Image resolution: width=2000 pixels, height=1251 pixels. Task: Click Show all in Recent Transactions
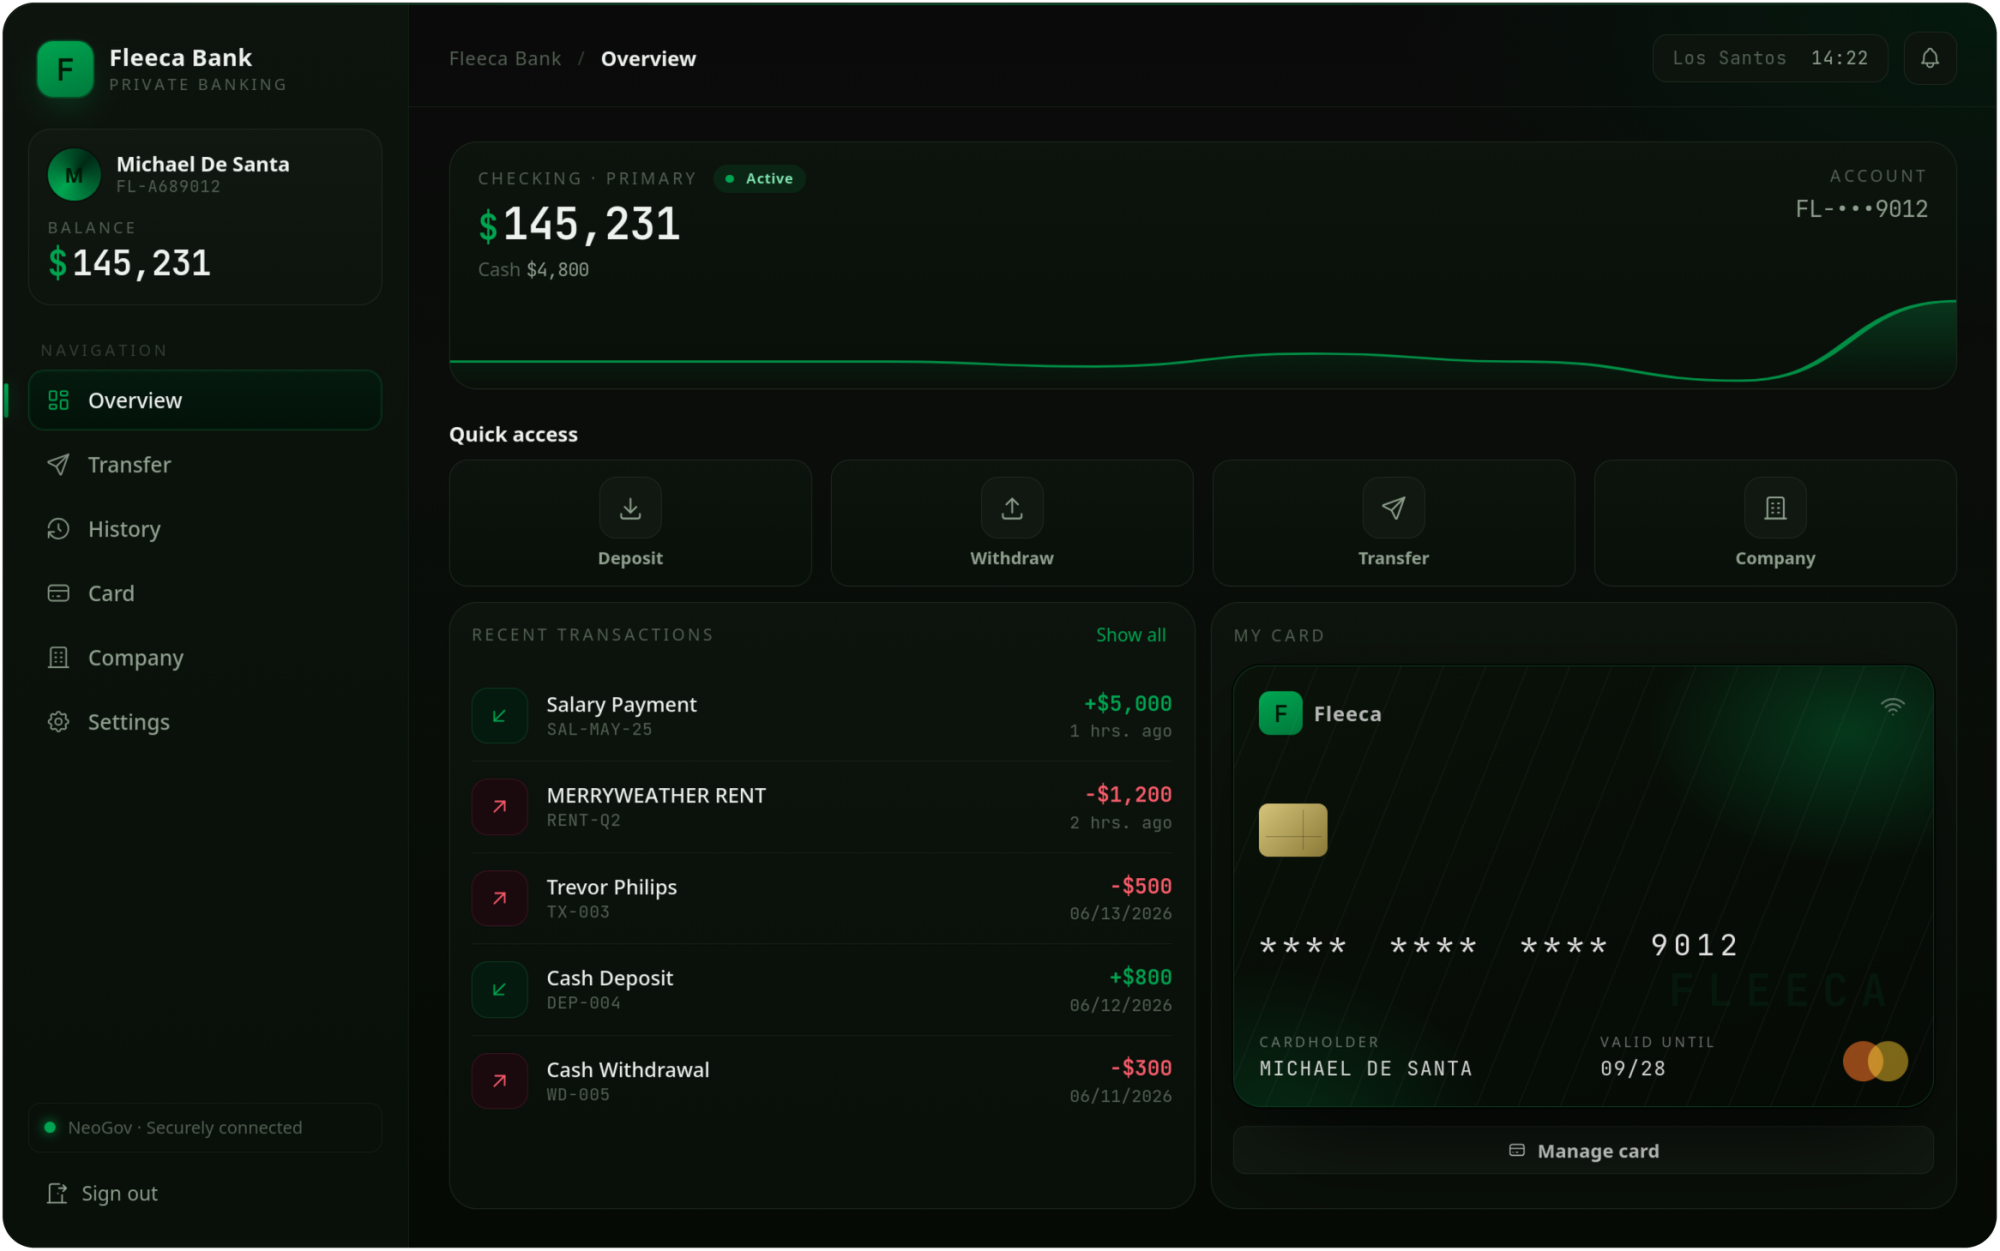tap(1130, 635)
